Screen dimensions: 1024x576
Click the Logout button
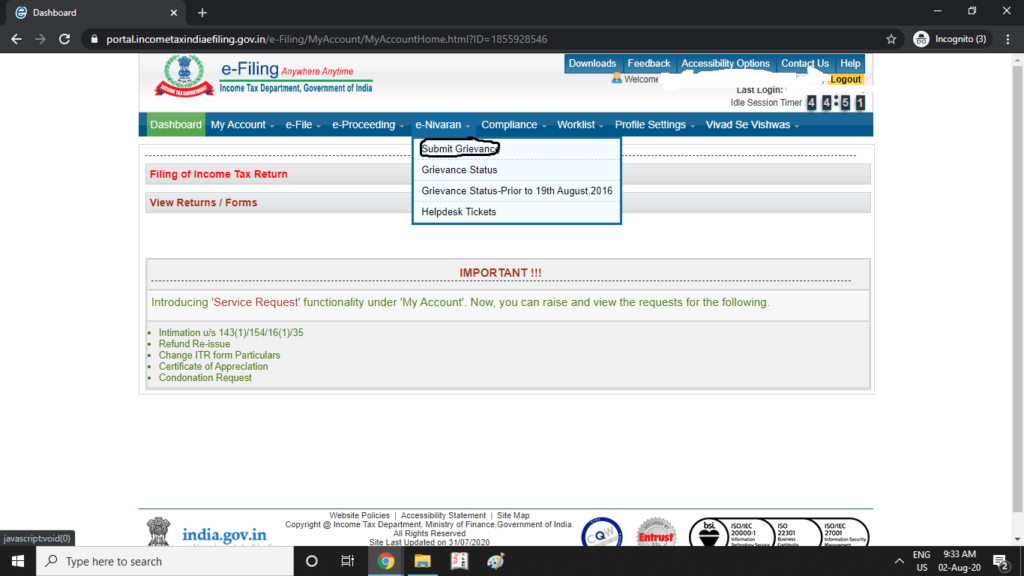click(845, 80)
